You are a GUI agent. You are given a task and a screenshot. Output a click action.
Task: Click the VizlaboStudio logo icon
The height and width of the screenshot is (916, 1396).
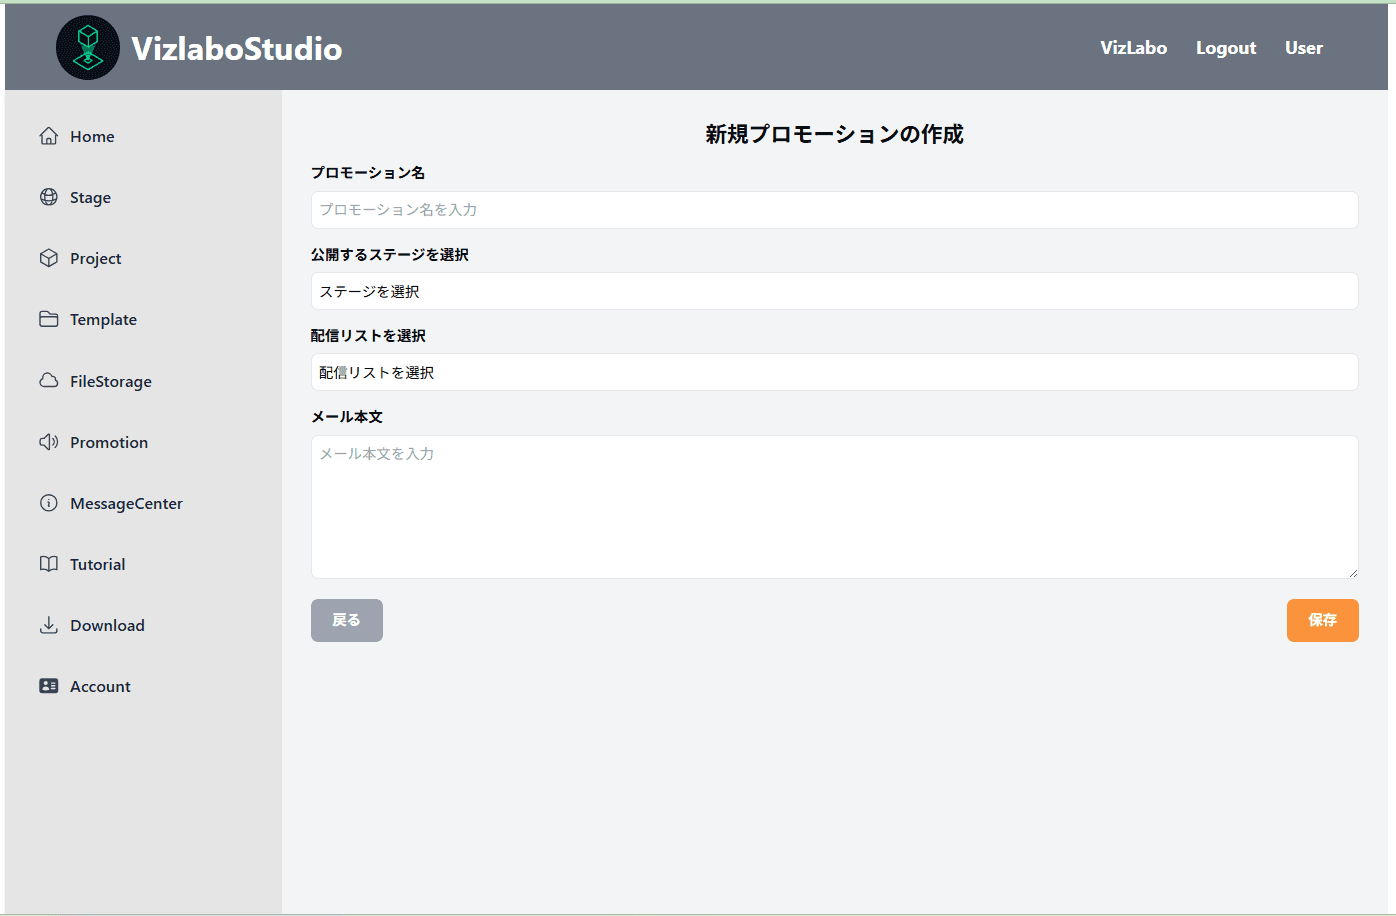tap(88, 48)
